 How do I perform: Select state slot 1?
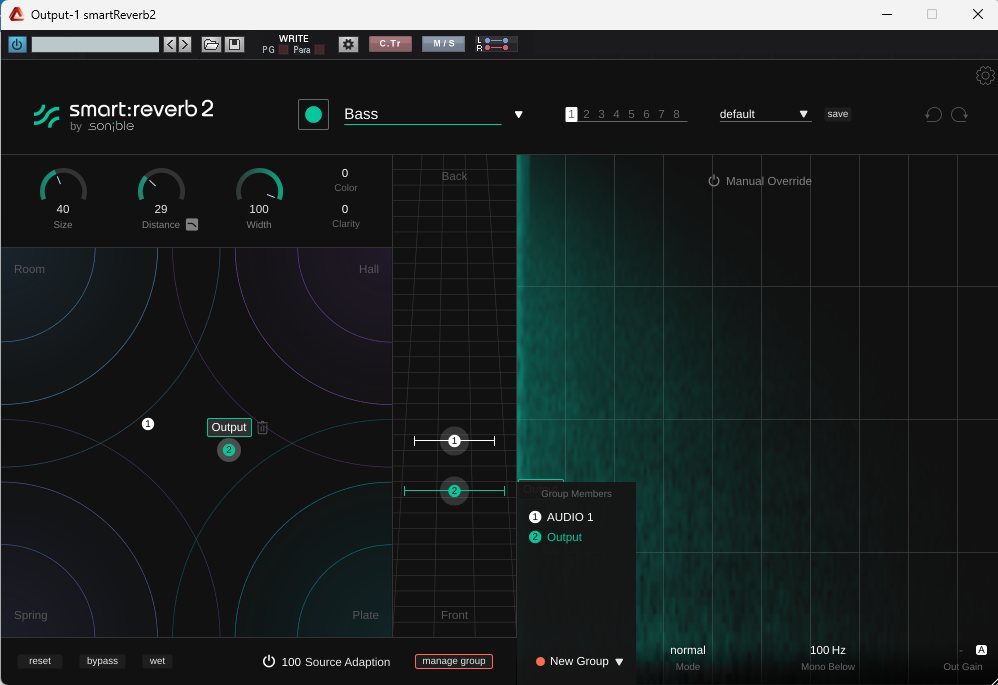coord(571,114)
